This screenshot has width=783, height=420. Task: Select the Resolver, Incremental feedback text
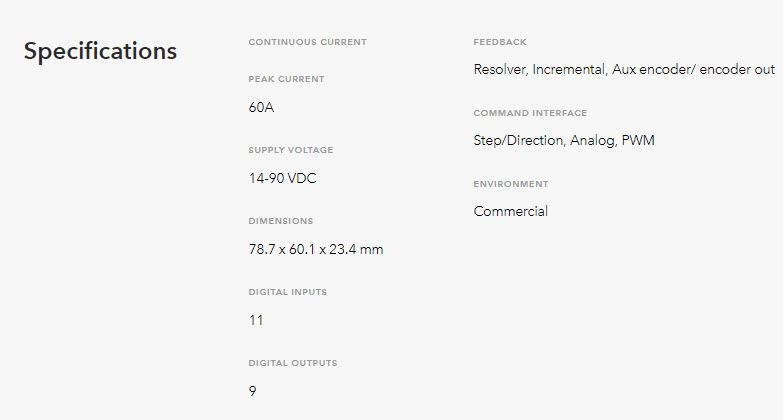pyautogui.click(x=540, y=69)
